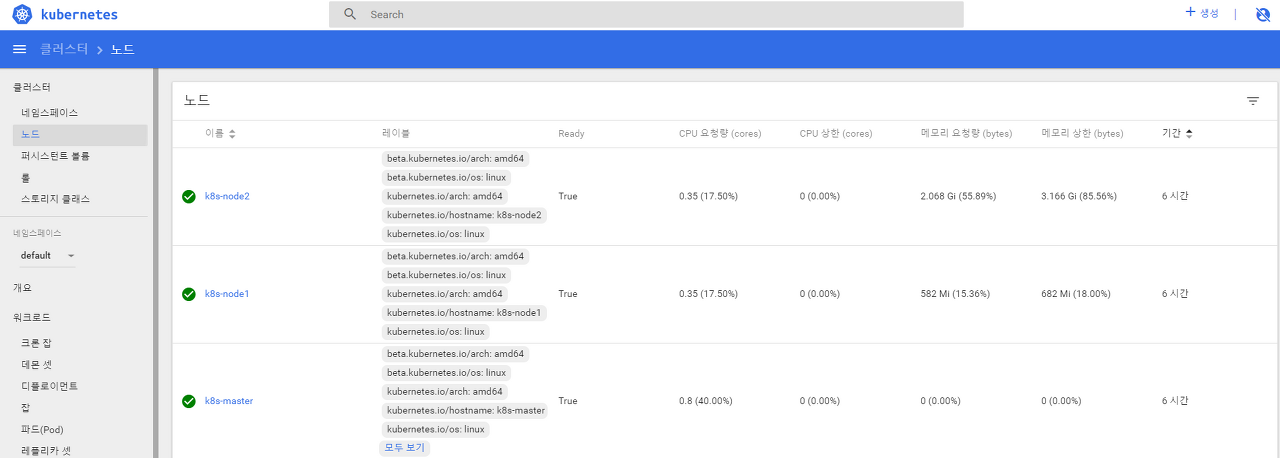The image size is (1280, 458).
Task: Sort nodes by 기간 column arrows
Action: [x=1189, y=133]
